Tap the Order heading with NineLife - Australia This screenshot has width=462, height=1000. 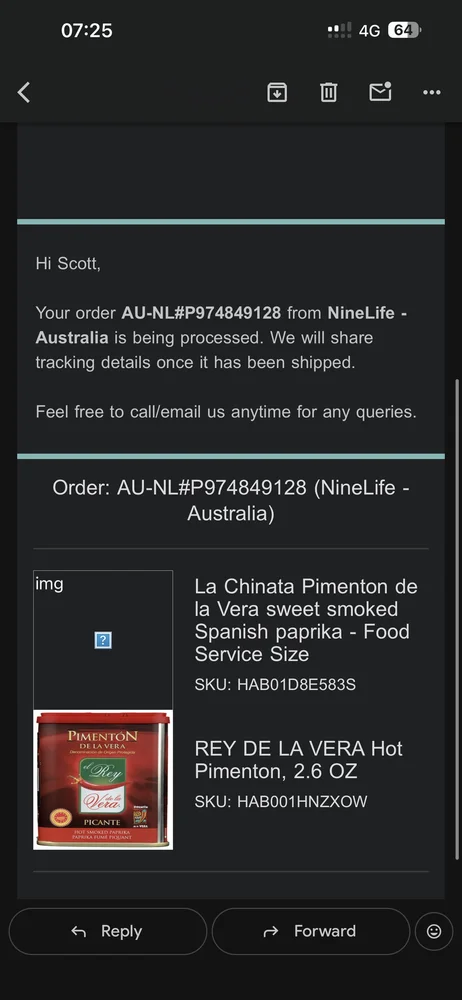(x=231, y=501)
